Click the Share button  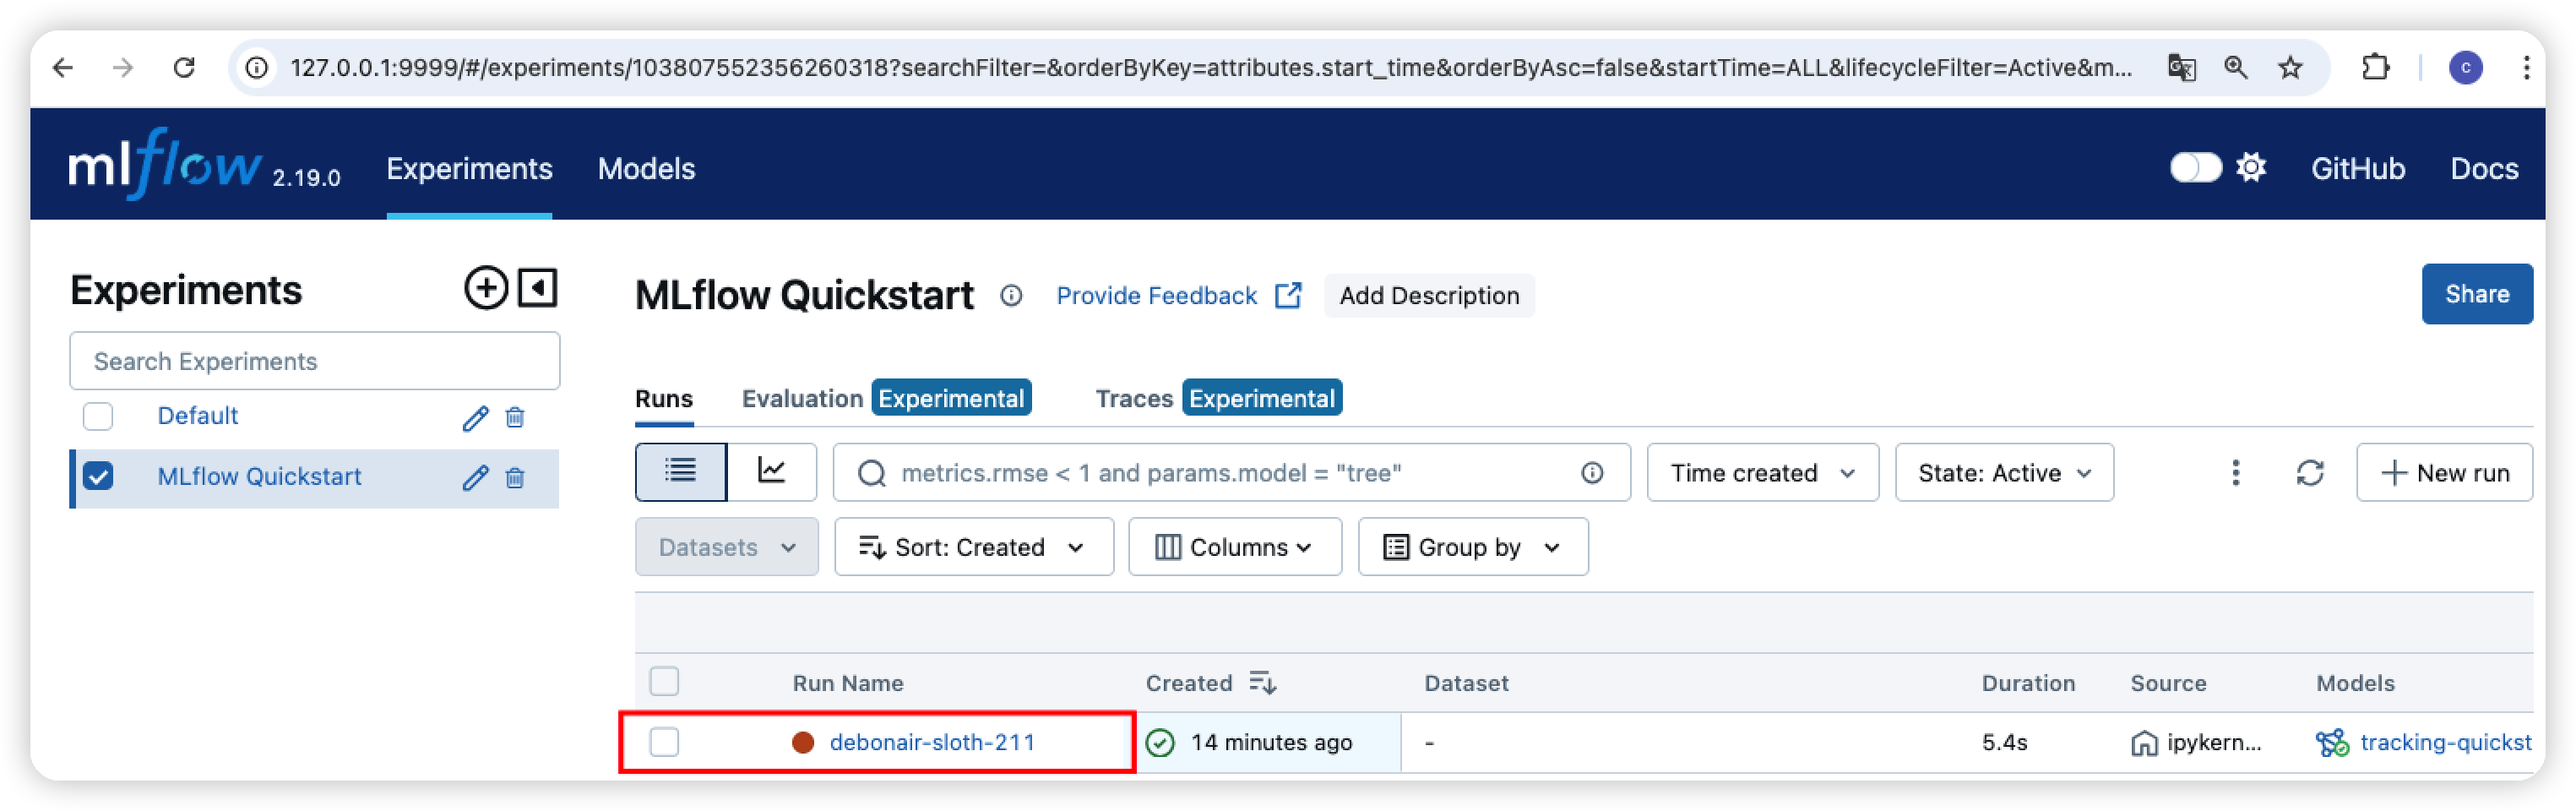tap(2476, 294)
